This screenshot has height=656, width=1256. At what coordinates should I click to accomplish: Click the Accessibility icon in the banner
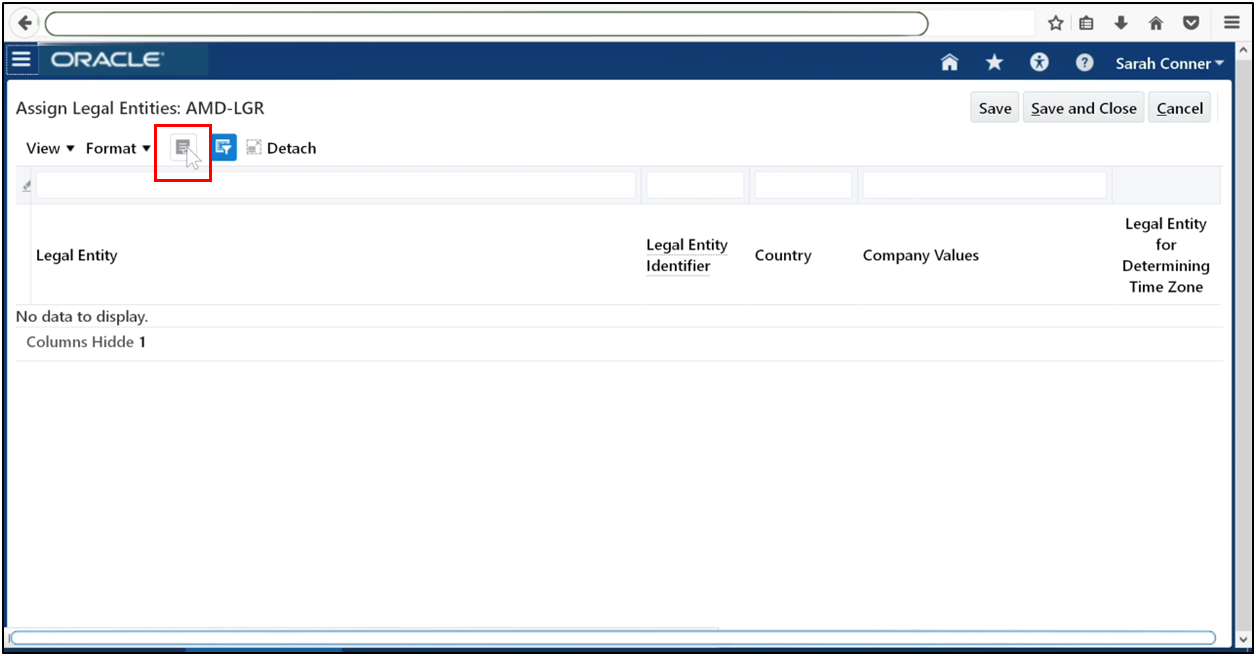pyautogui.click(x=1038, y=62)
